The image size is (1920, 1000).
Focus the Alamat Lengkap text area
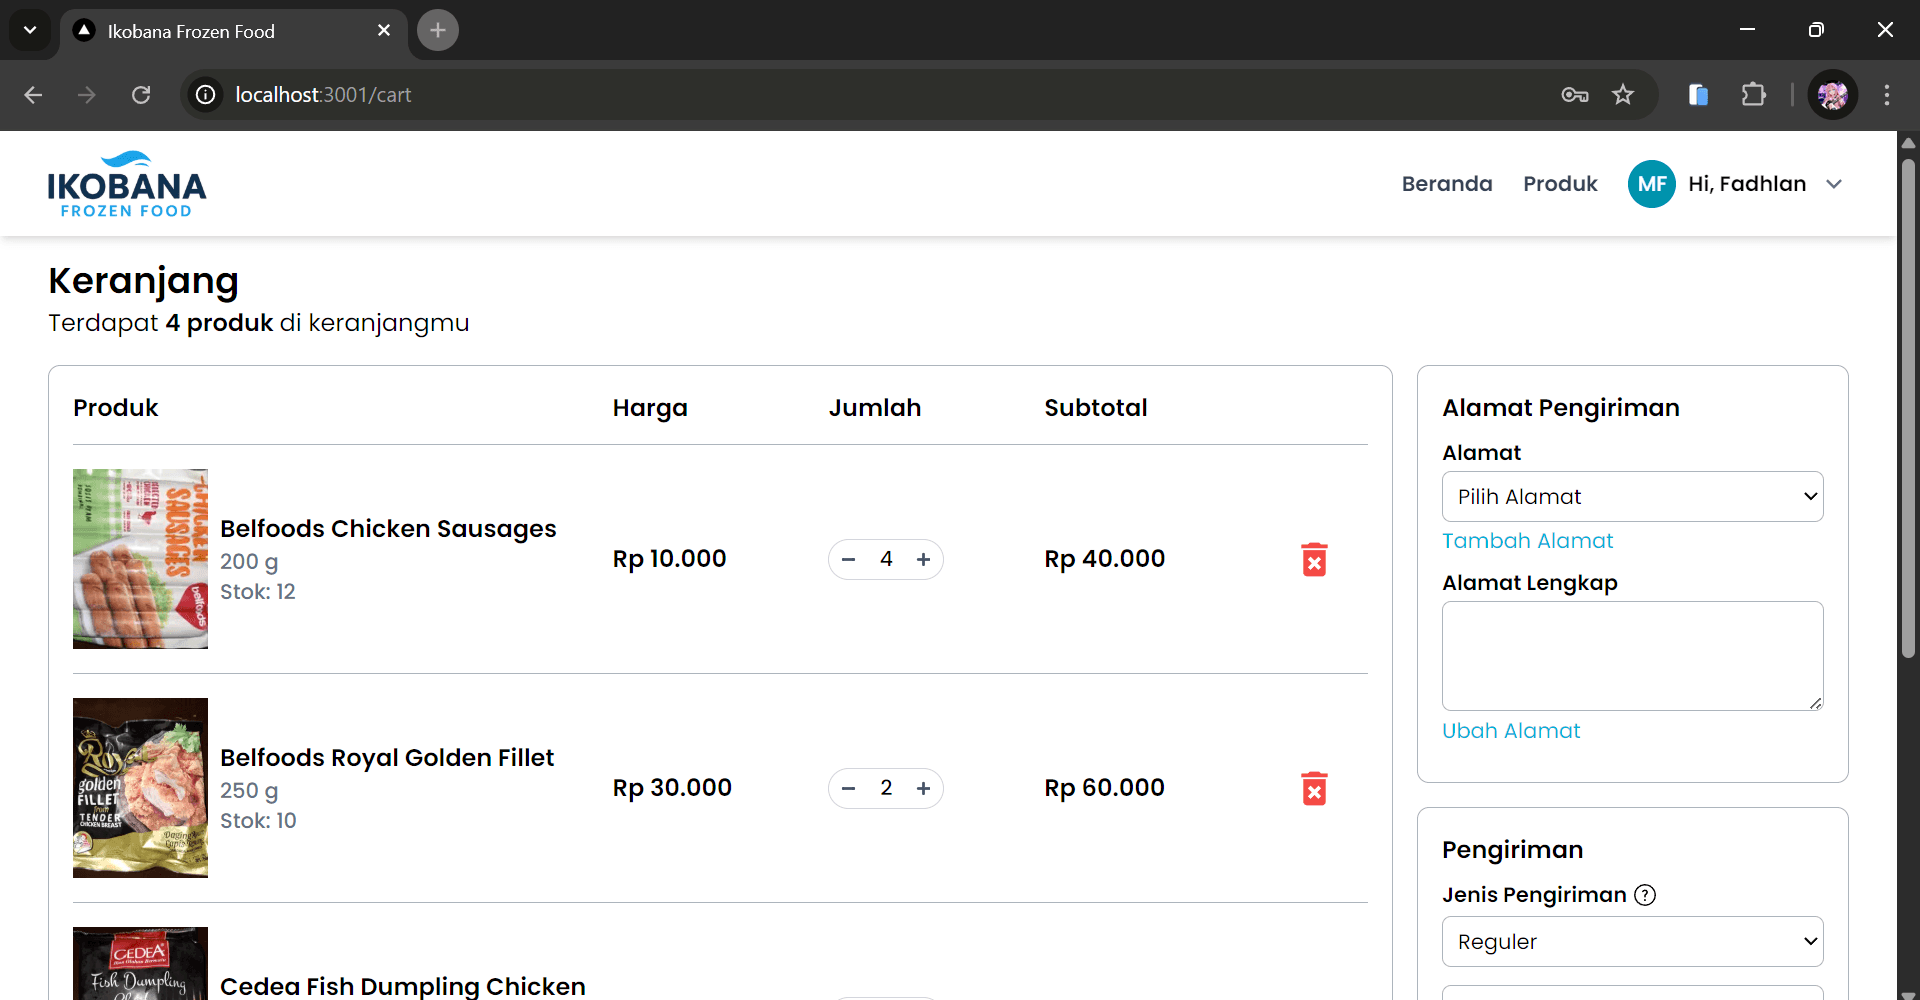(x=1632, y=656)
